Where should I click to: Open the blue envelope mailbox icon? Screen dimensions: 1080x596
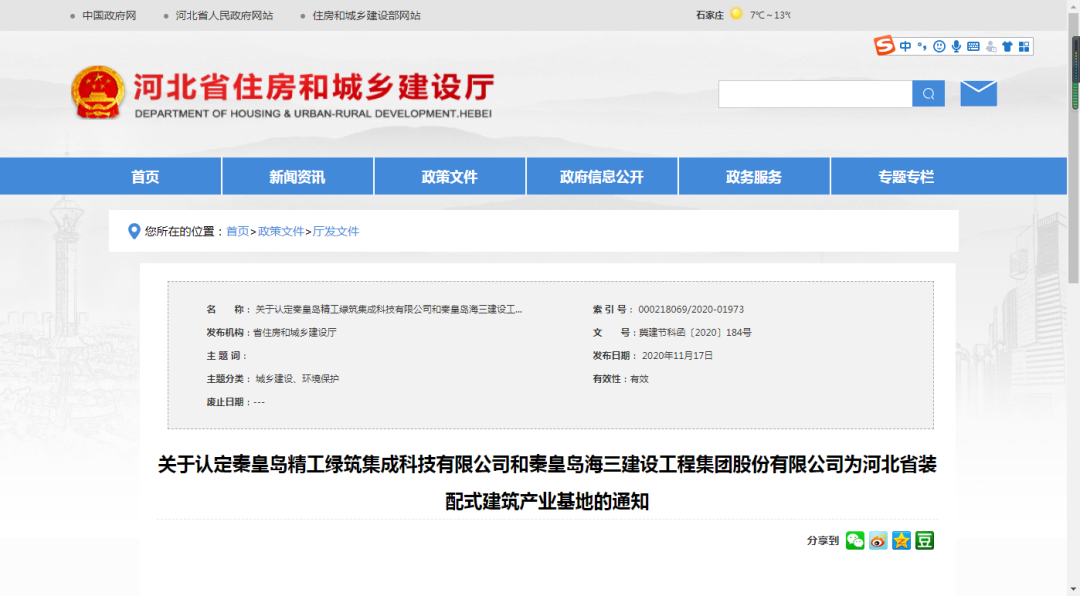click(x=978, y=93)
